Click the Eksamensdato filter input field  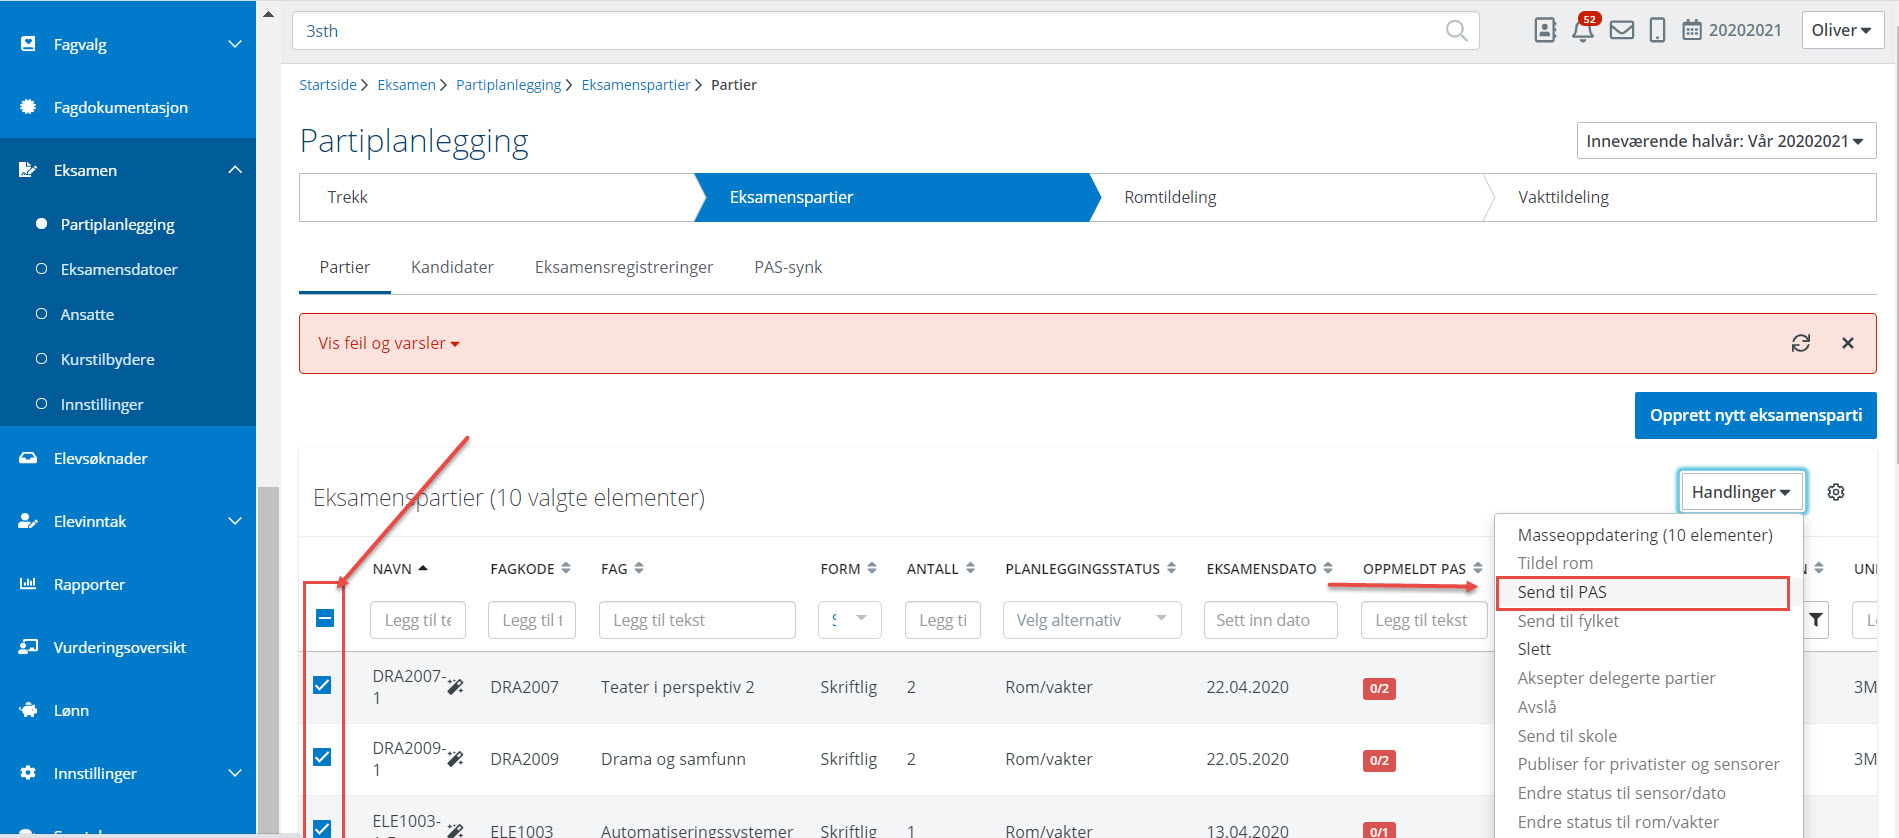pos(1270,620)
